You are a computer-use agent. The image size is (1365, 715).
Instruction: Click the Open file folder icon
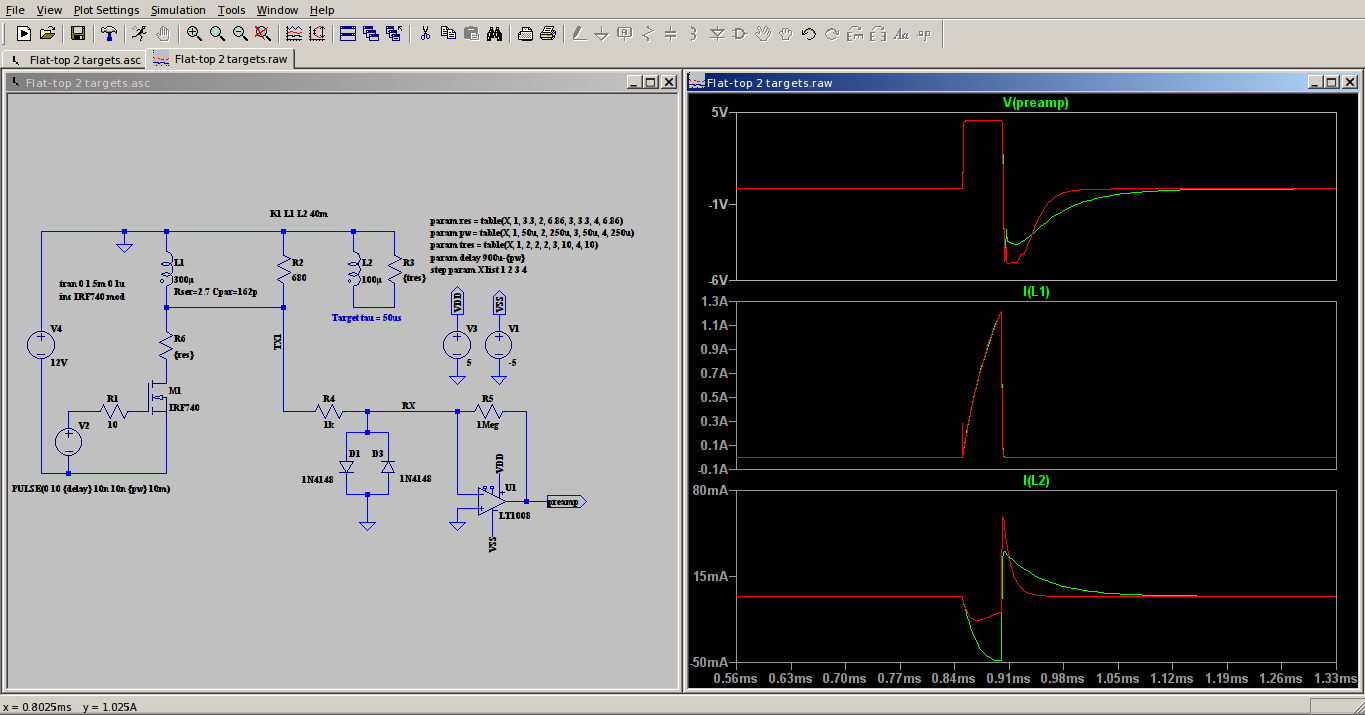tap(47, 33)
